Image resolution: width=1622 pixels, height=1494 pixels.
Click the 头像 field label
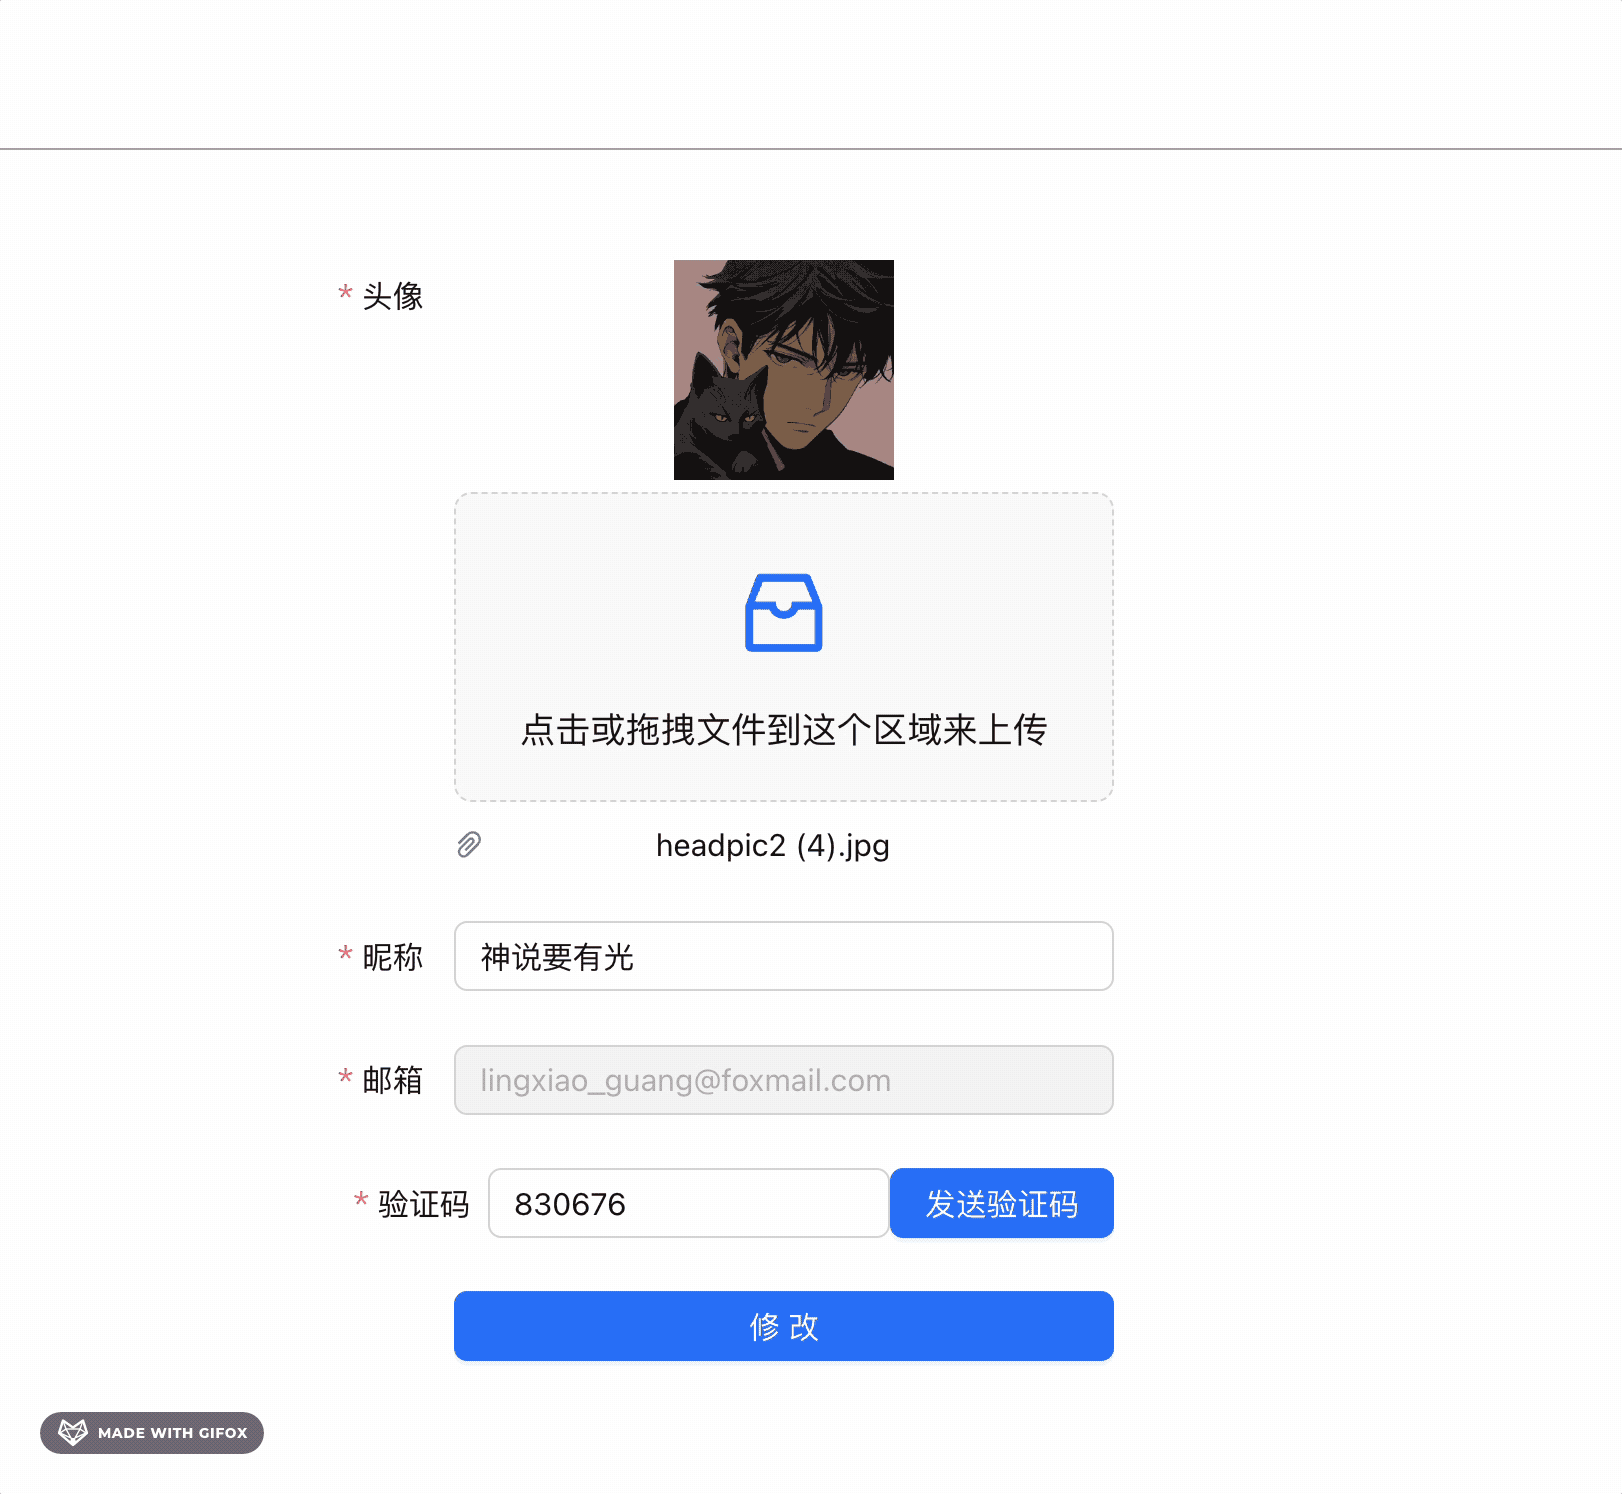393,296
